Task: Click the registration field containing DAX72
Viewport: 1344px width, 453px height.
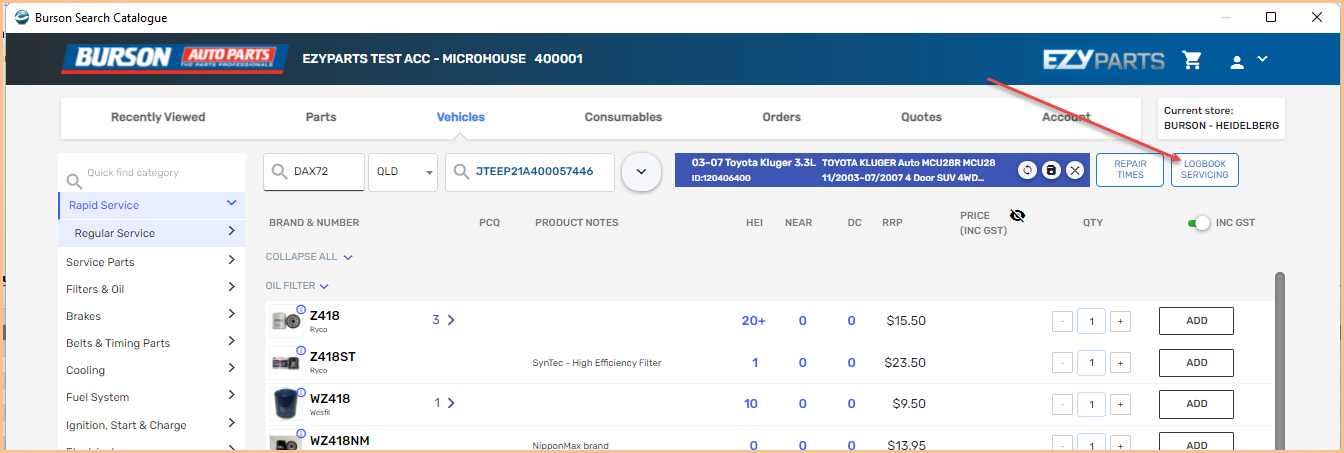Action: pyautogui.click(x=314, y=172)
